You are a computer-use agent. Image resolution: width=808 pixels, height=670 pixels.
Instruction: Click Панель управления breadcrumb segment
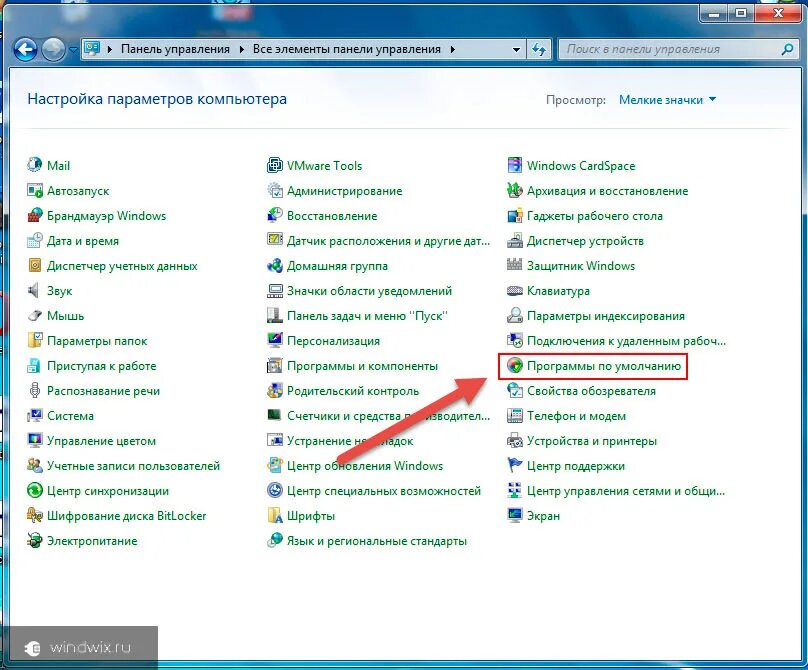[175, 49]
